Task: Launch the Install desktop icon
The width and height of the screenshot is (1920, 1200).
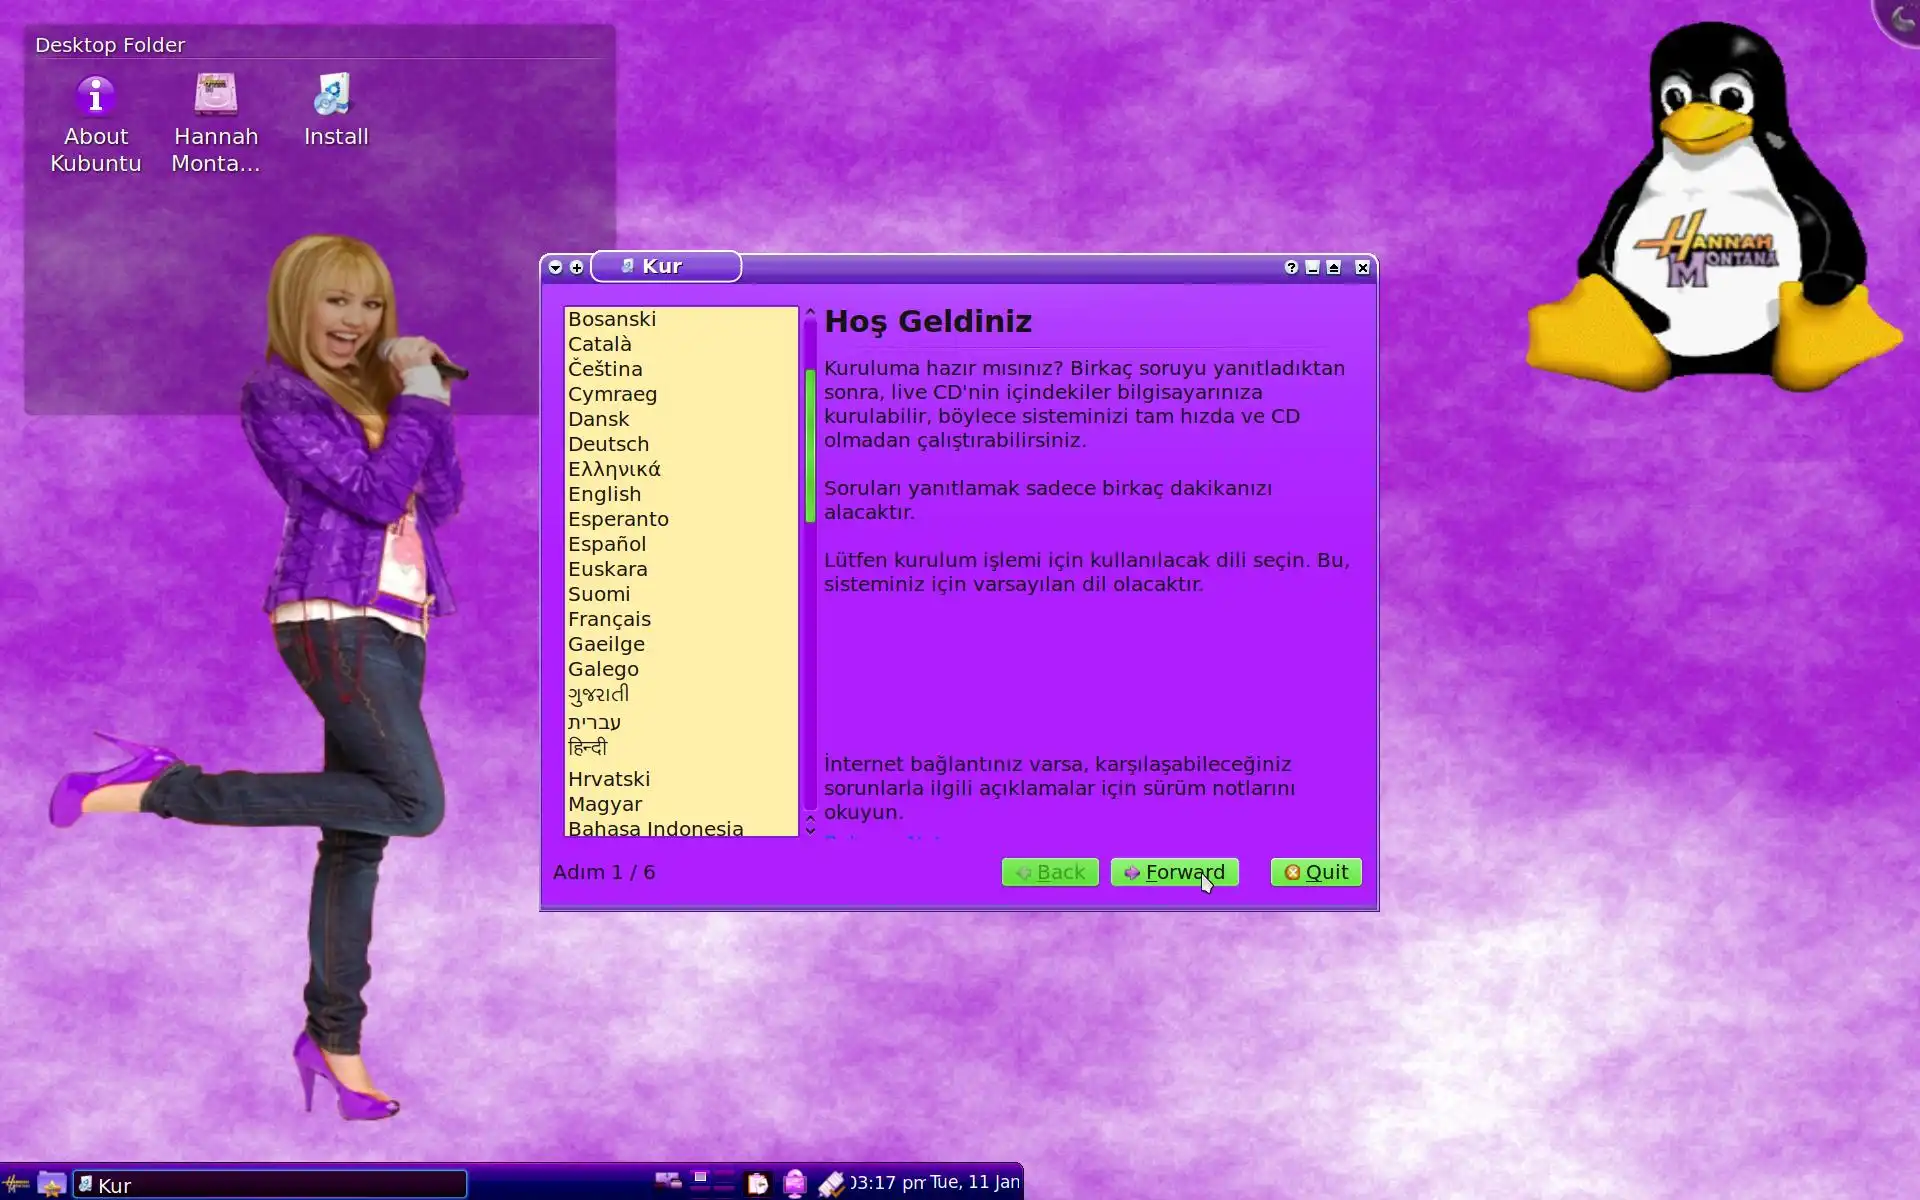Action: [335, 96]
